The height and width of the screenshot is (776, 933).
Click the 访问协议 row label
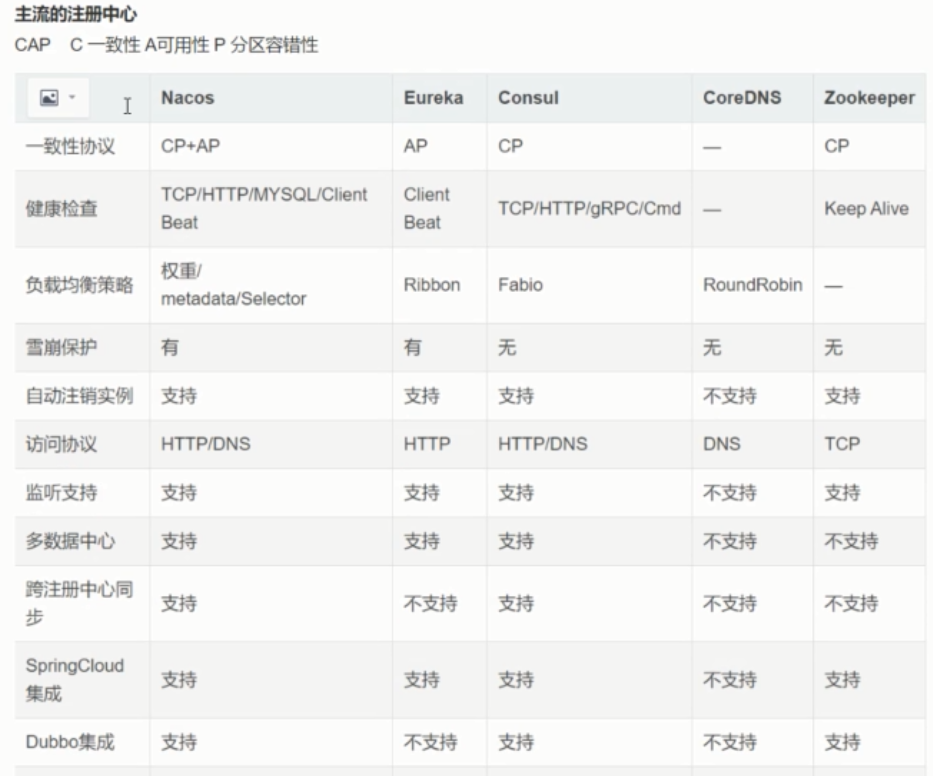point(61,445)
